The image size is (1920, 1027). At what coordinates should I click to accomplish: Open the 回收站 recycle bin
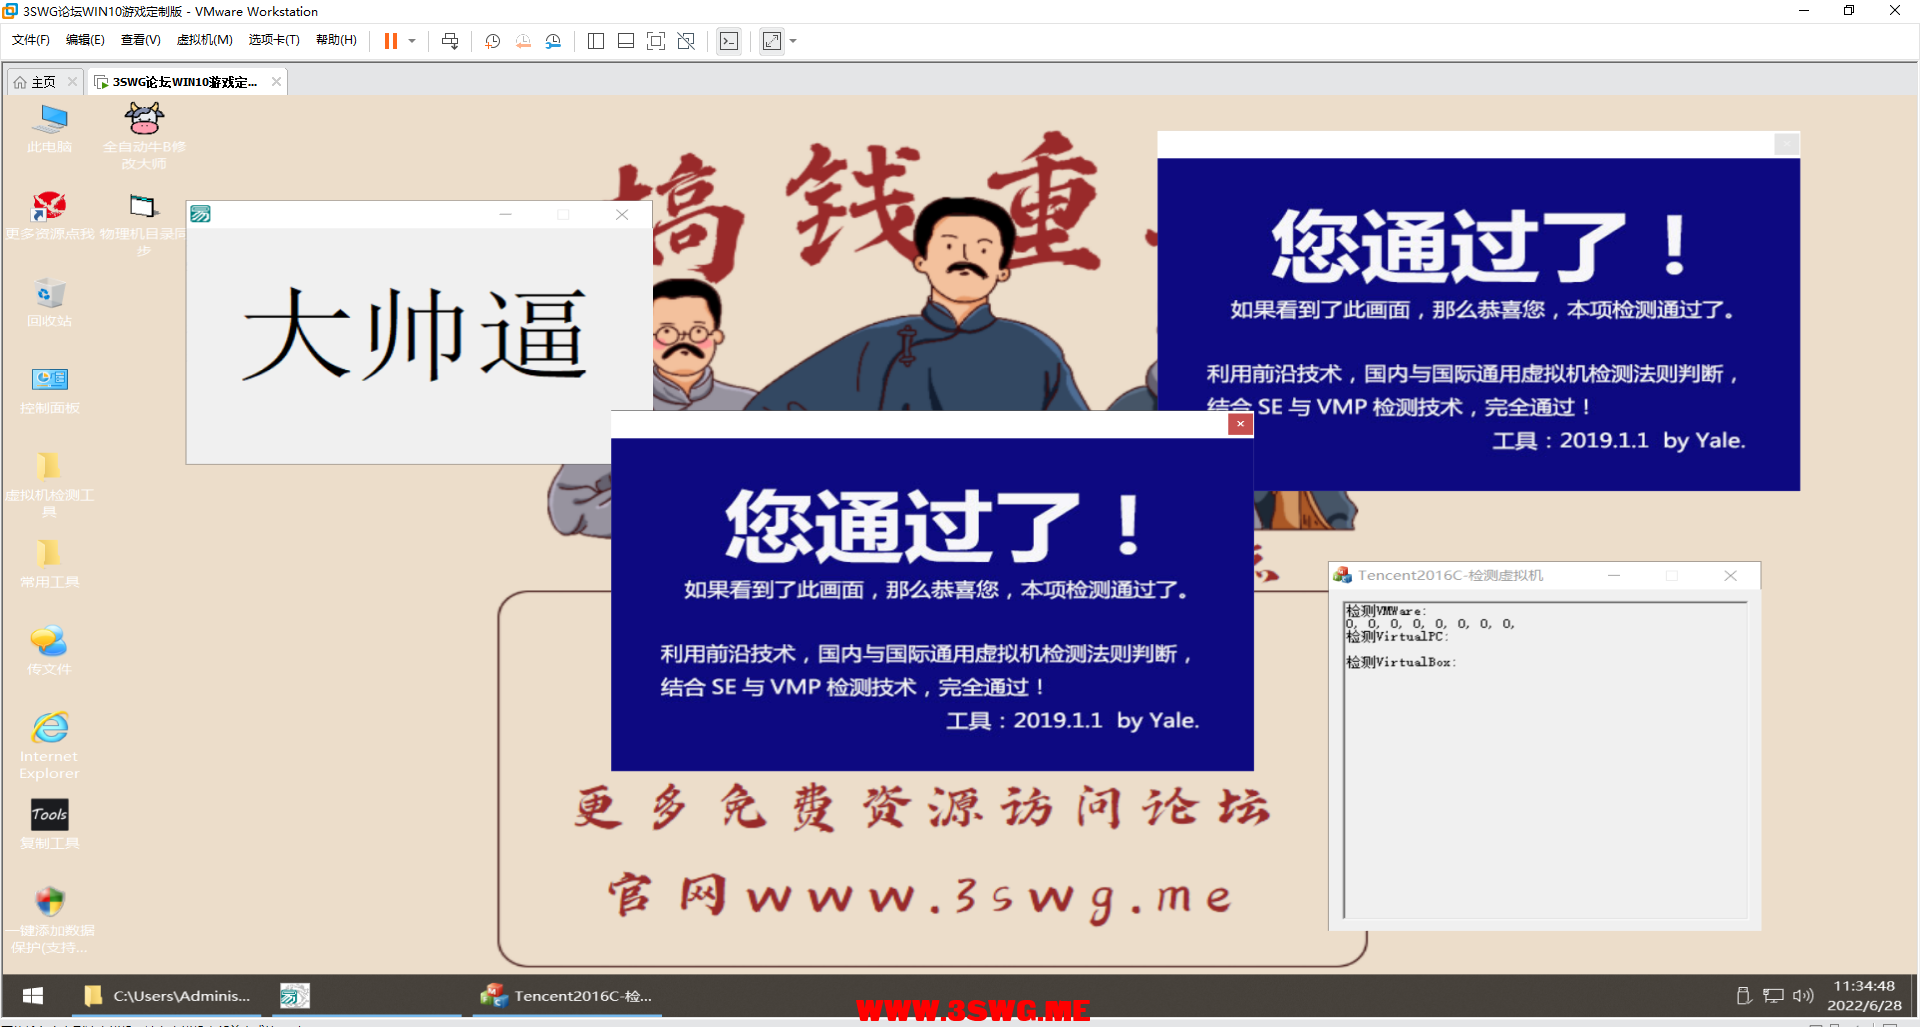[x=49, y=302]
